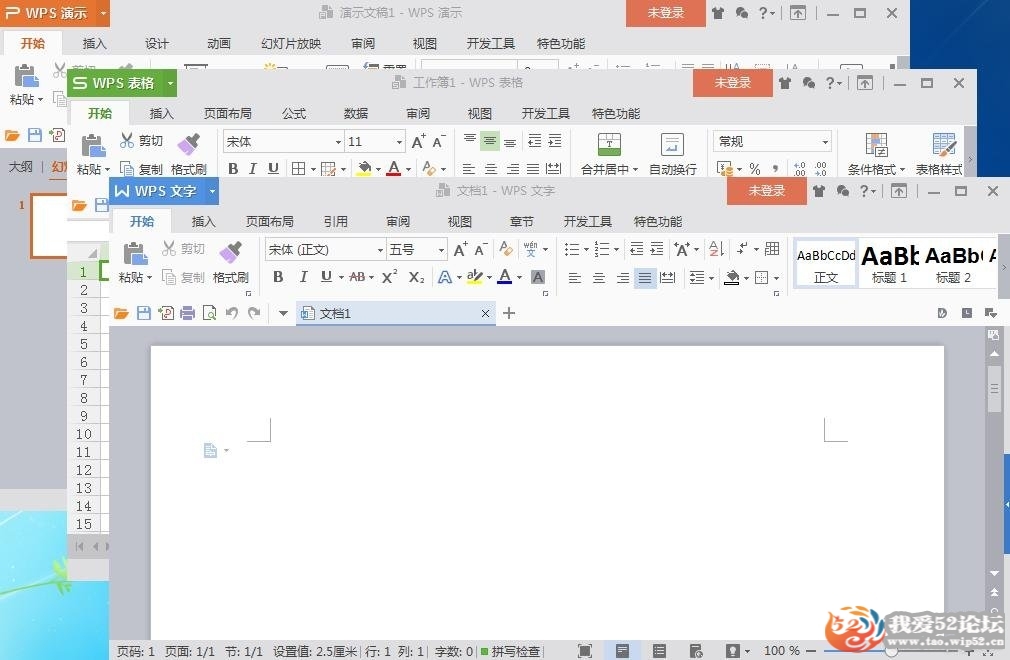Click Bold in WPS Writer ribbon

pos(278,277)
